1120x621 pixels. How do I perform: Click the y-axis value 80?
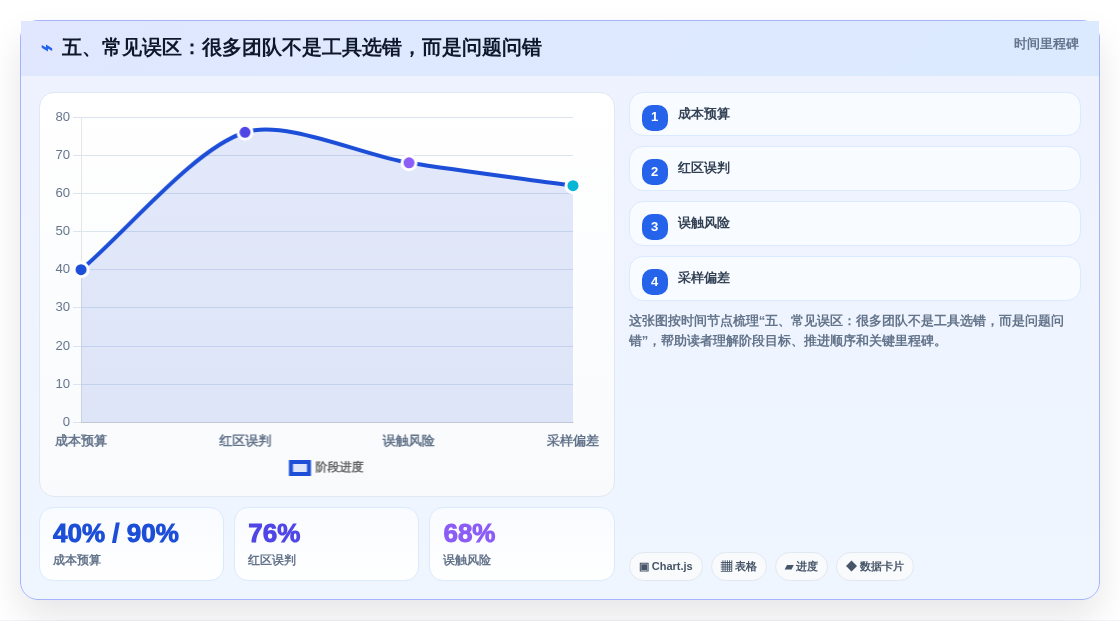coord(63,117)
